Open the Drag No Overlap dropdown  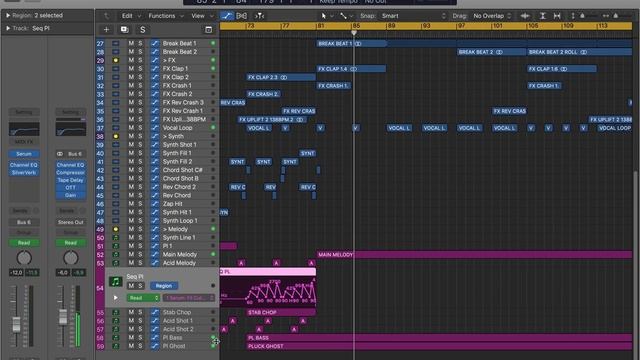(x=493, y=16)
